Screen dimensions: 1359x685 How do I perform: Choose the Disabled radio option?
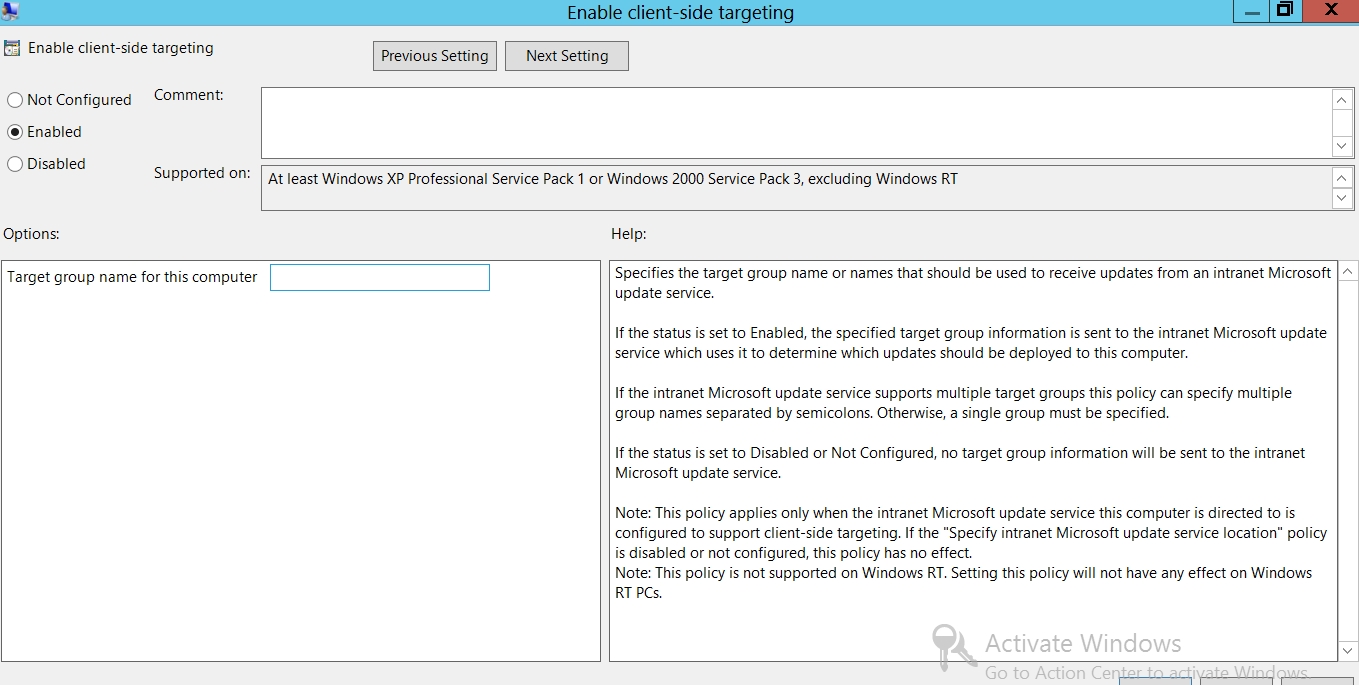[x=15, y=164]
